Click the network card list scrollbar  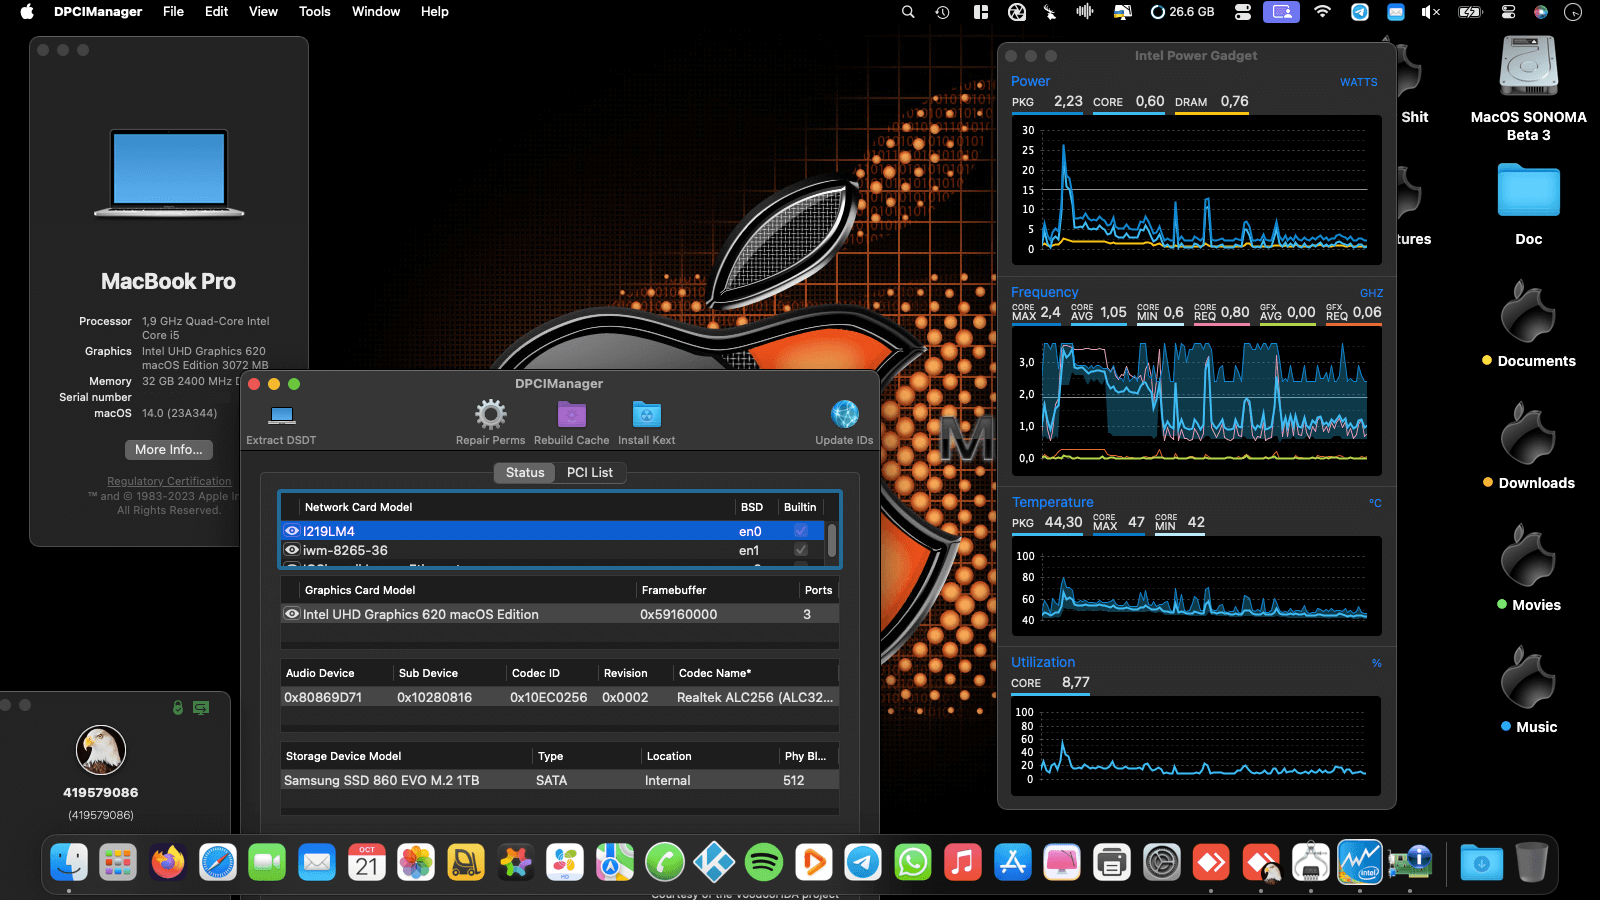(832, 540)
